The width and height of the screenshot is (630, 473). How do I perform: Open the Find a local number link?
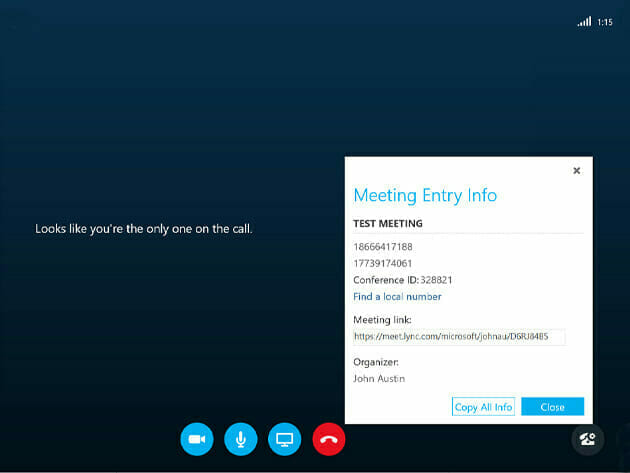[397, 297]
